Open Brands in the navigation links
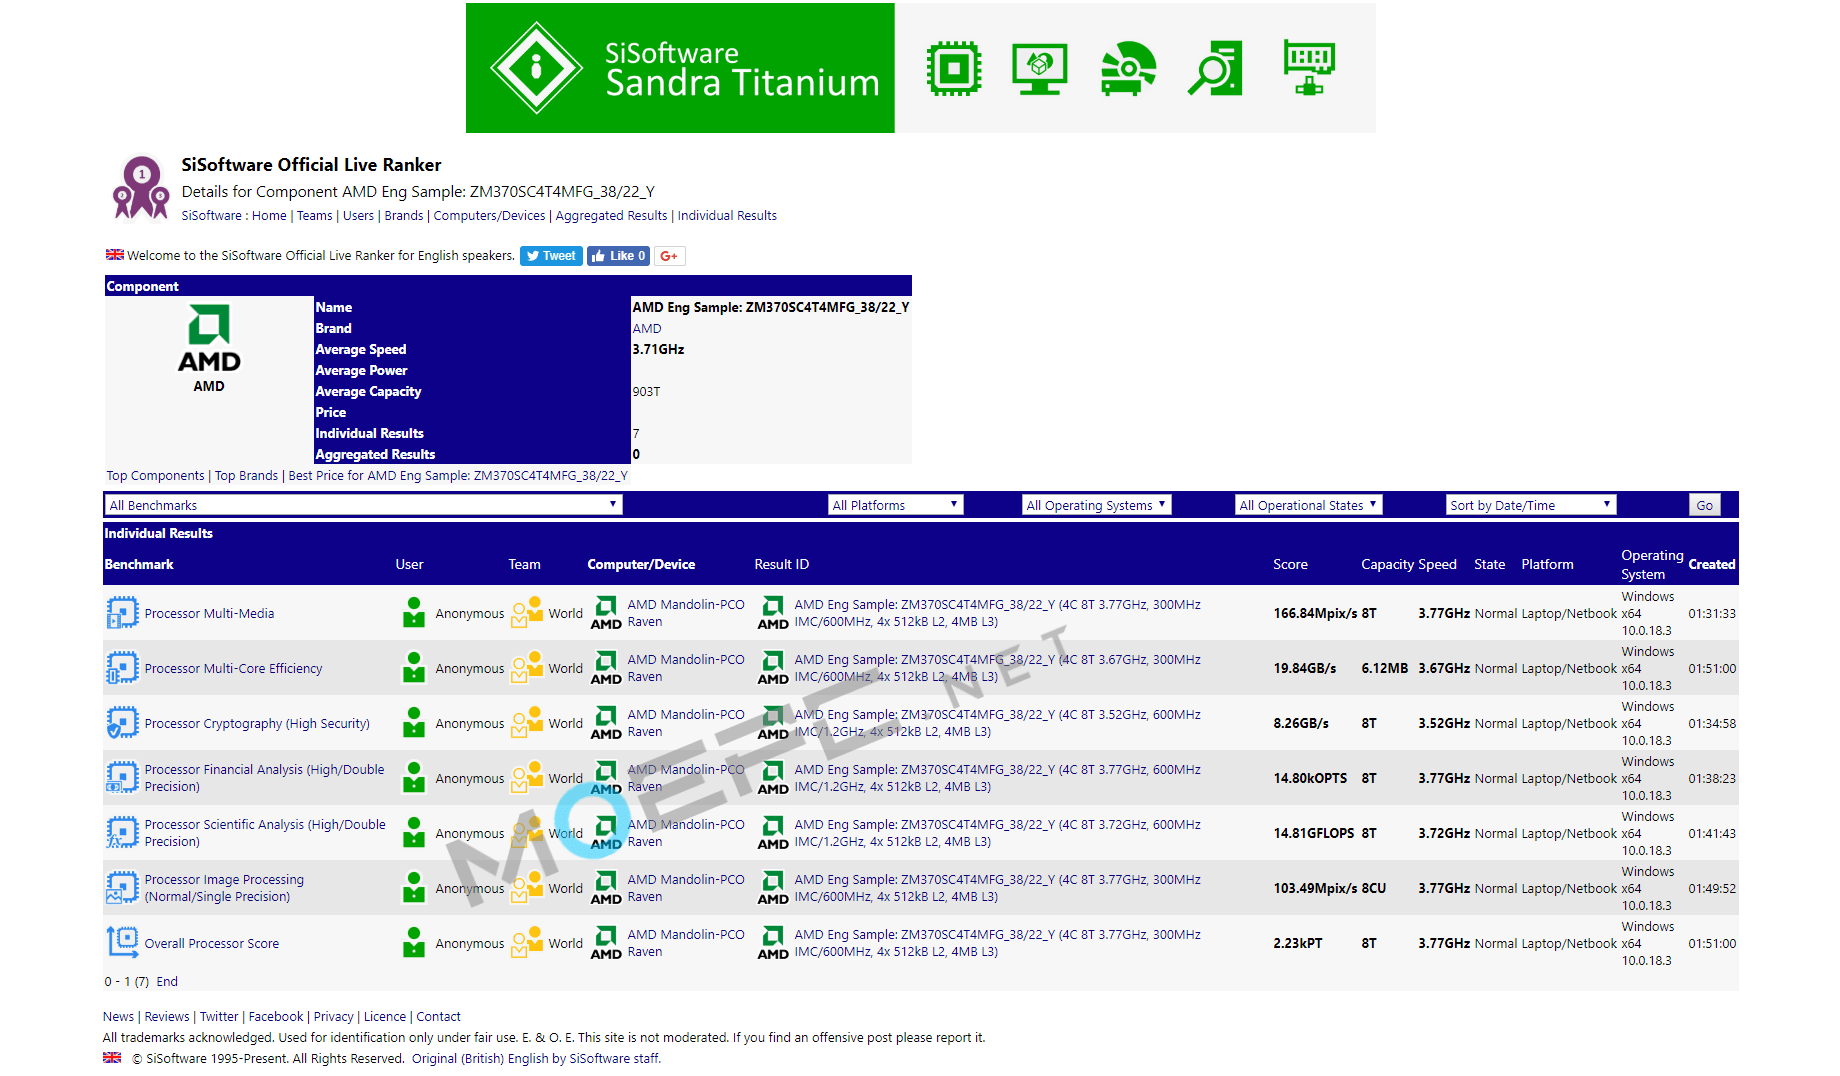This screenshot has width=1840, height=1076. click(404, 215)
